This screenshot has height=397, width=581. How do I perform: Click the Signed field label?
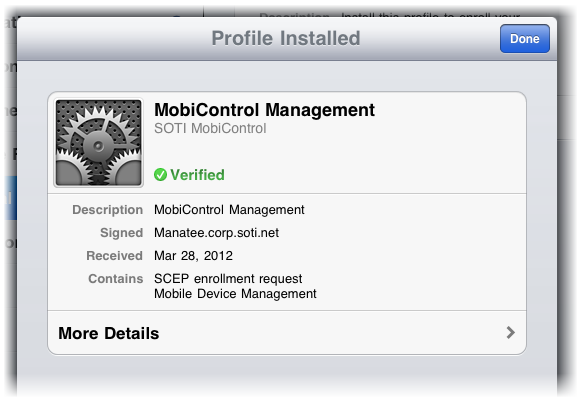coord(122,233)
